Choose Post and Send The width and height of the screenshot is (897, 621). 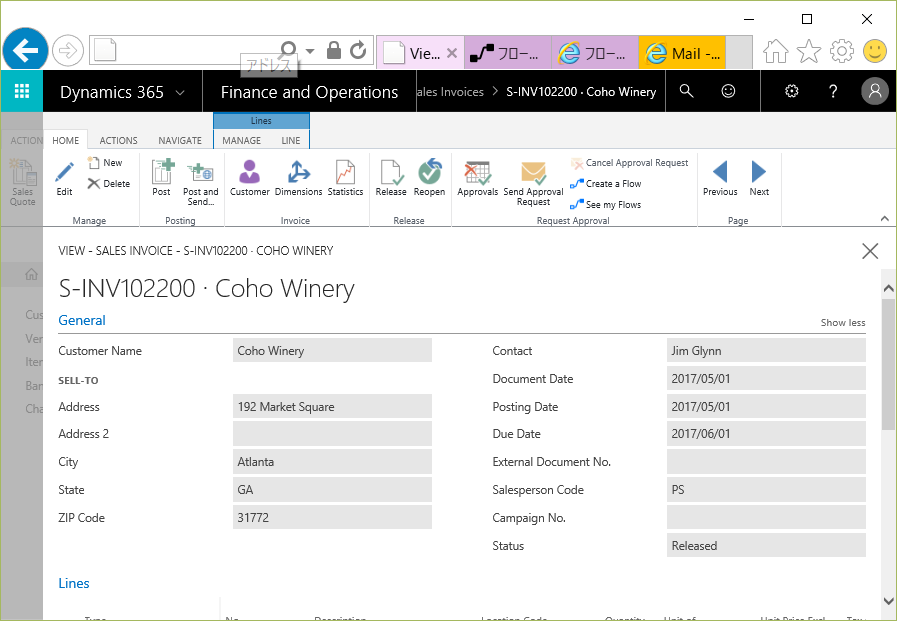[200, 183]
